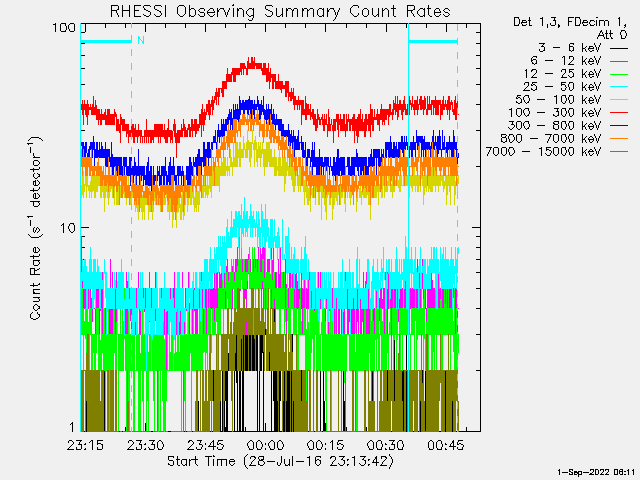
Task: Click the cyan 'N' night flag marker
Action: (141, 40)
